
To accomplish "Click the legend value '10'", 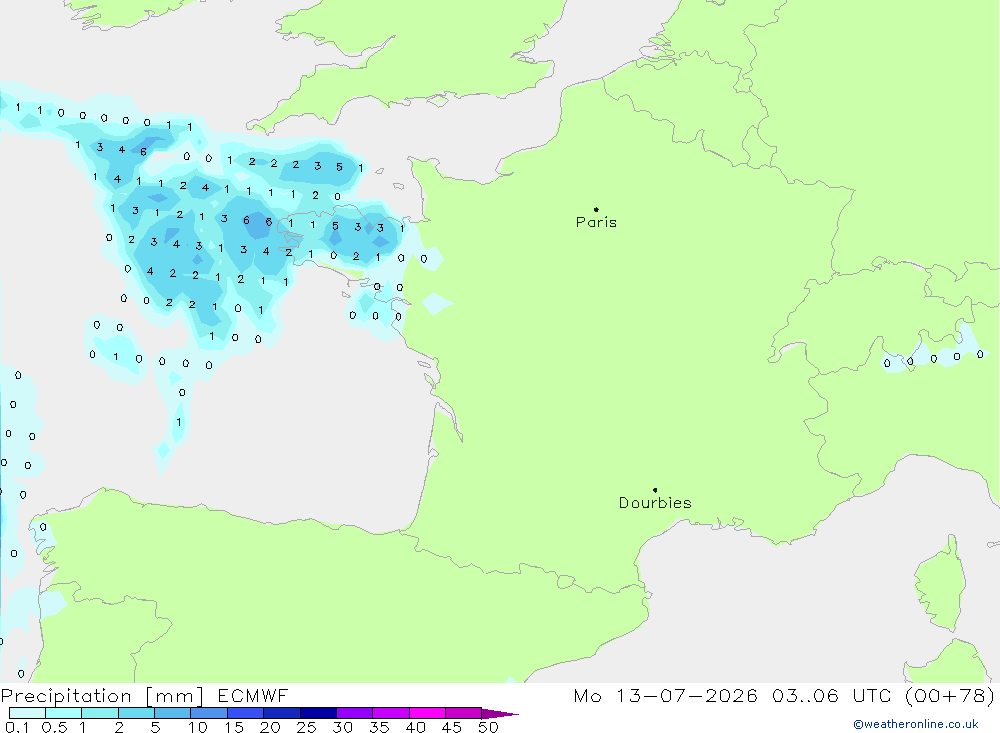I will click(x=198, y=727).
